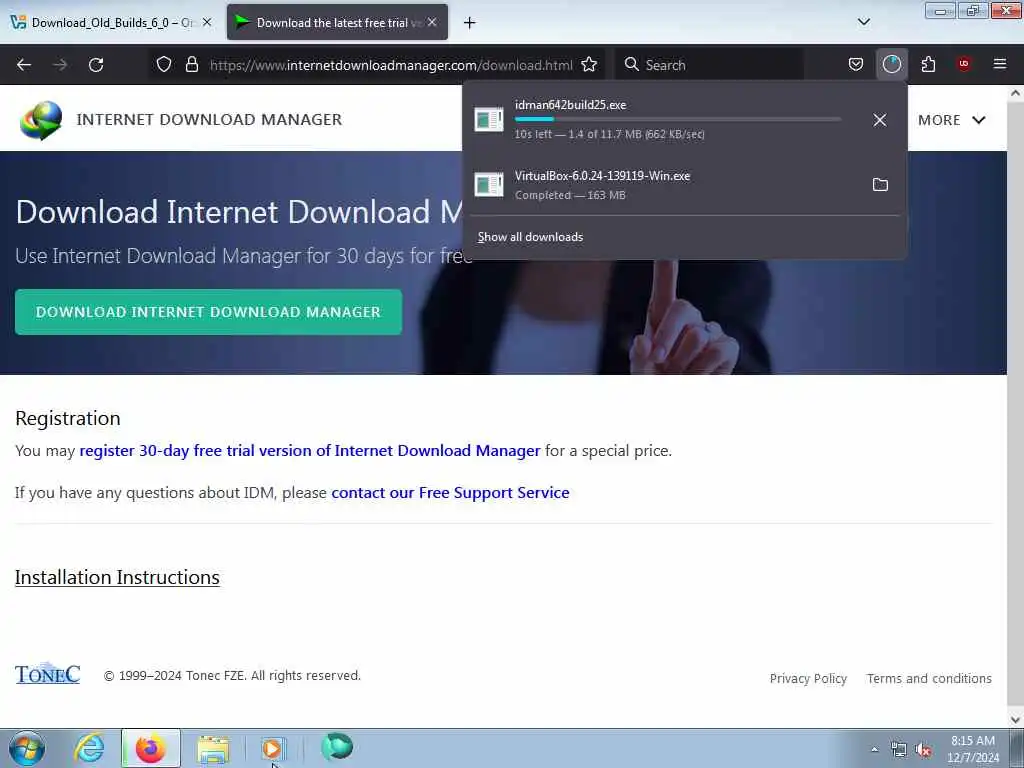The height and width of the screenshot is (768, 1024).
Task: Click the padlock site security icon
Action: (191, 65)
